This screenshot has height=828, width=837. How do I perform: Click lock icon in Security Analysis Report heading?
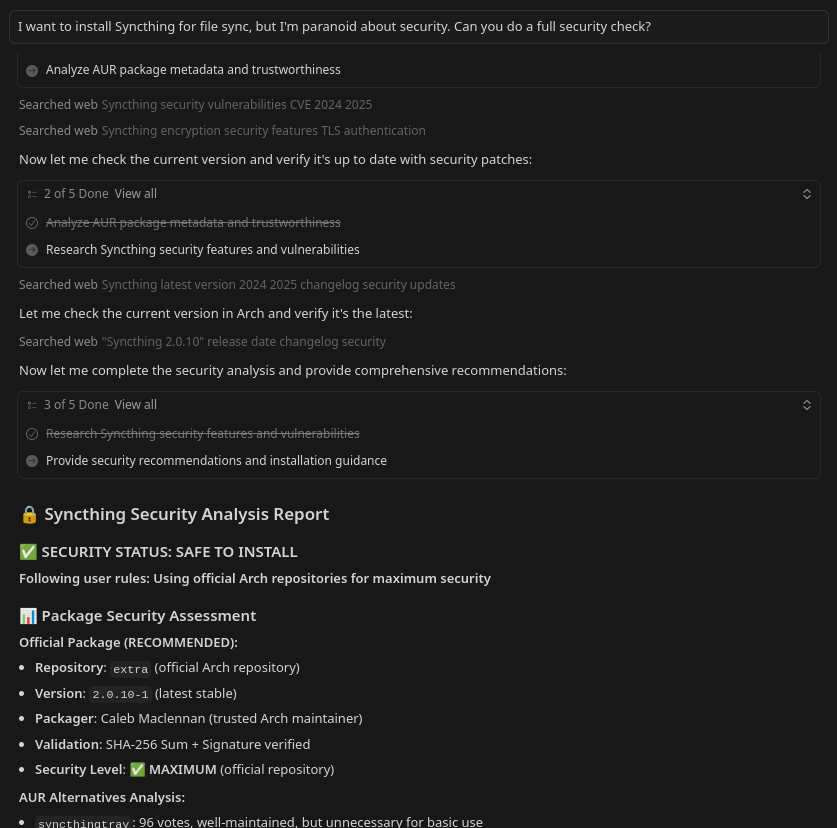29,514
